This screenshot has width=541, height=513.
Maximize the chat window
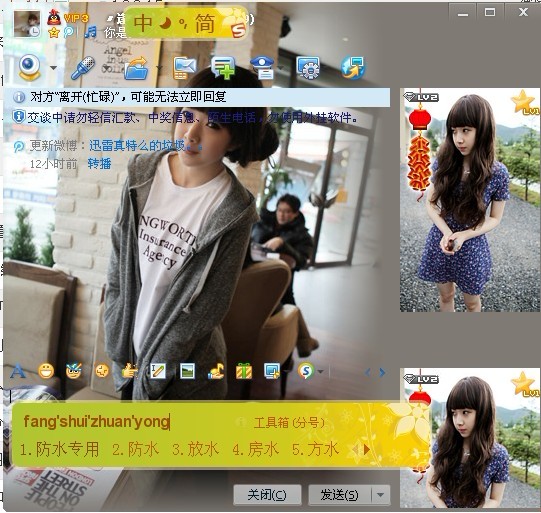(x=490, y=13)
